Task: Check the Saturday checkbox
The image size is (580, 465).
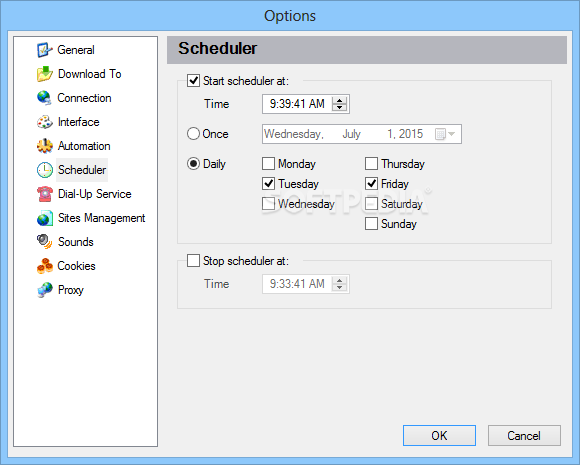Action: (x=371, y=203)
